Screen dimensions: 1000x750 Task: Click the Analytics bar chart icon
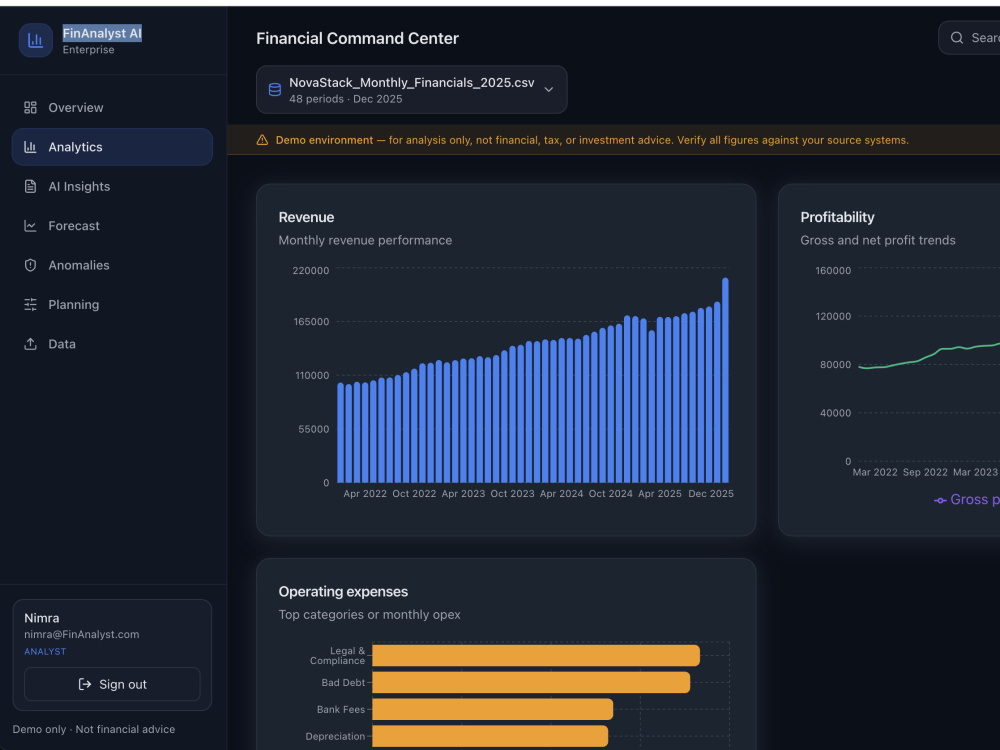30,147
